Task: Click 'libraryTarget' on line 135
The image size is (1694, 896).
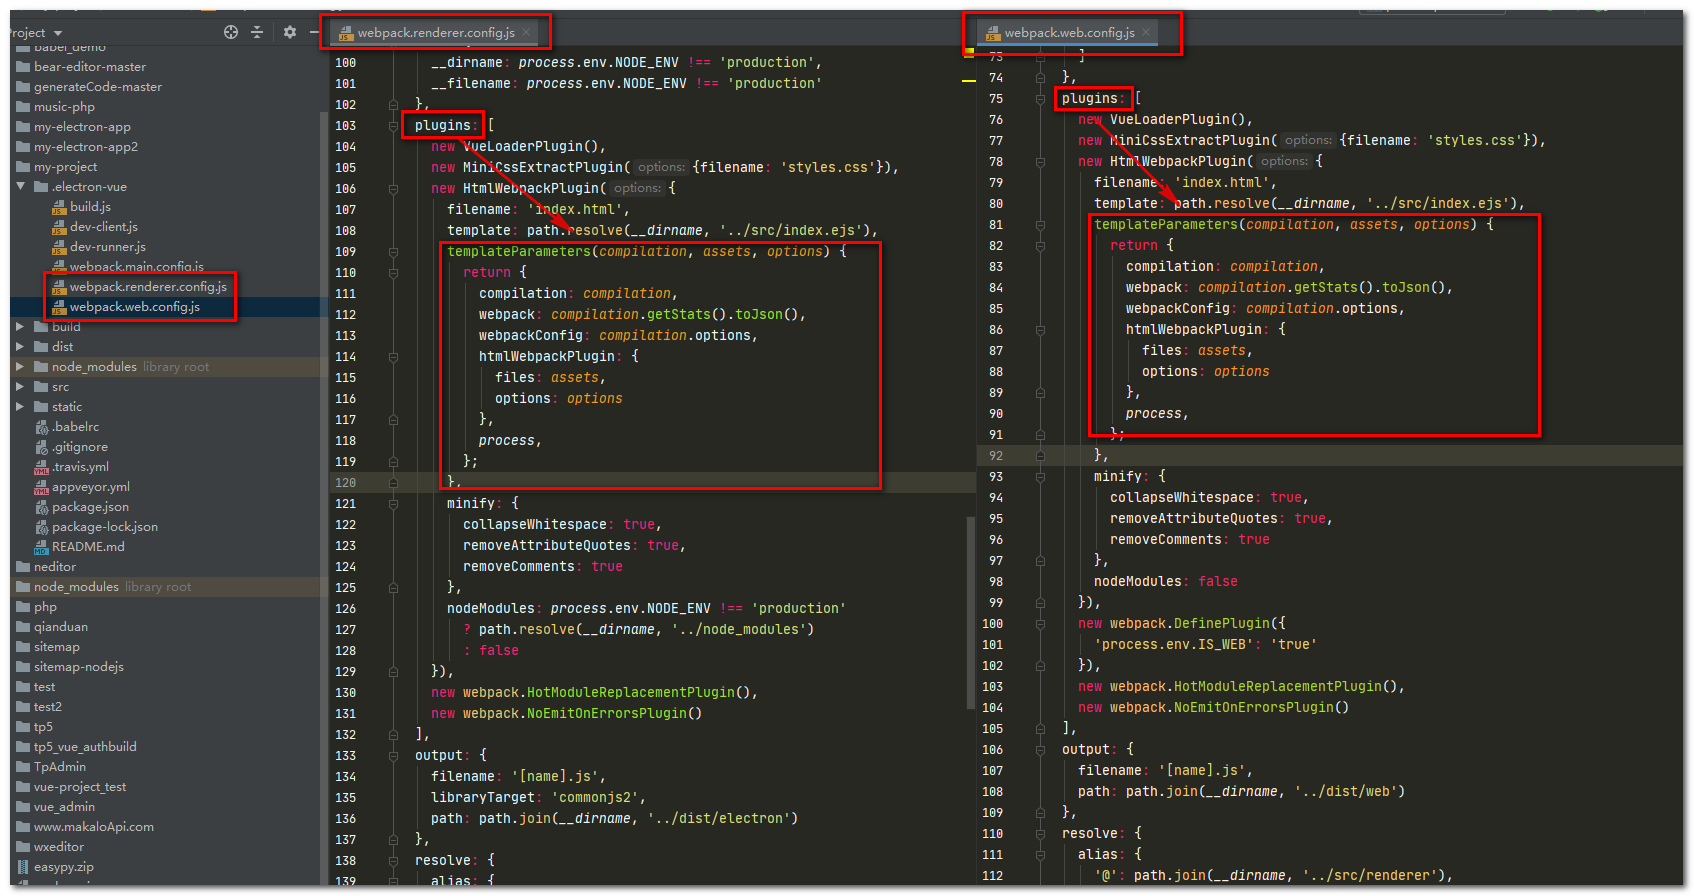Action: [x=483, y=798]
